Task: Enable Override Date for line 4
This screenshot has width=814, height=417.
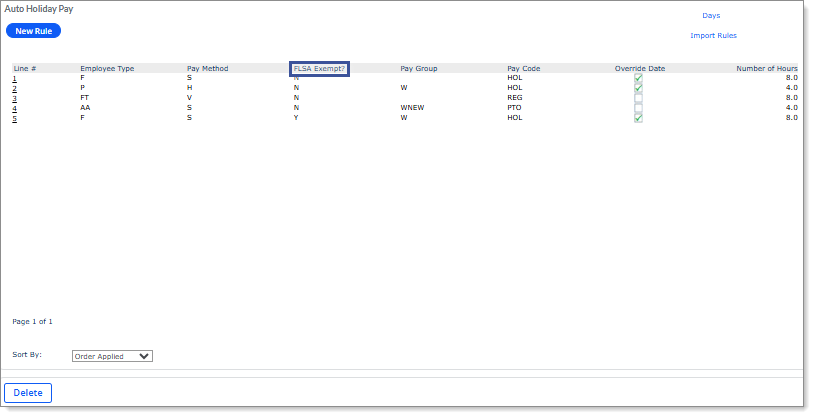Action: click(638, 108)
